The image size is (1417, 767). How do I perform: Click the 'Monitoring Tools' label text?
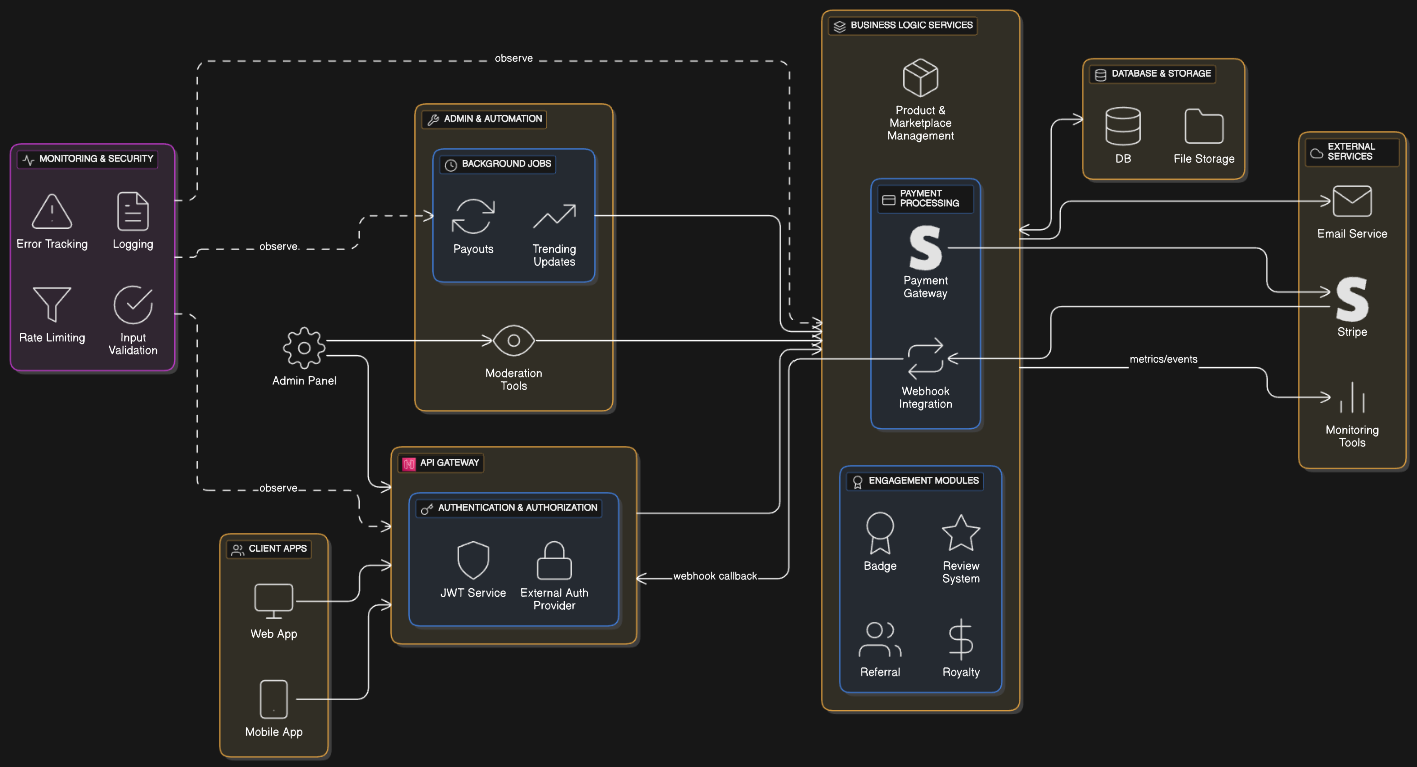coord(1352,436)
